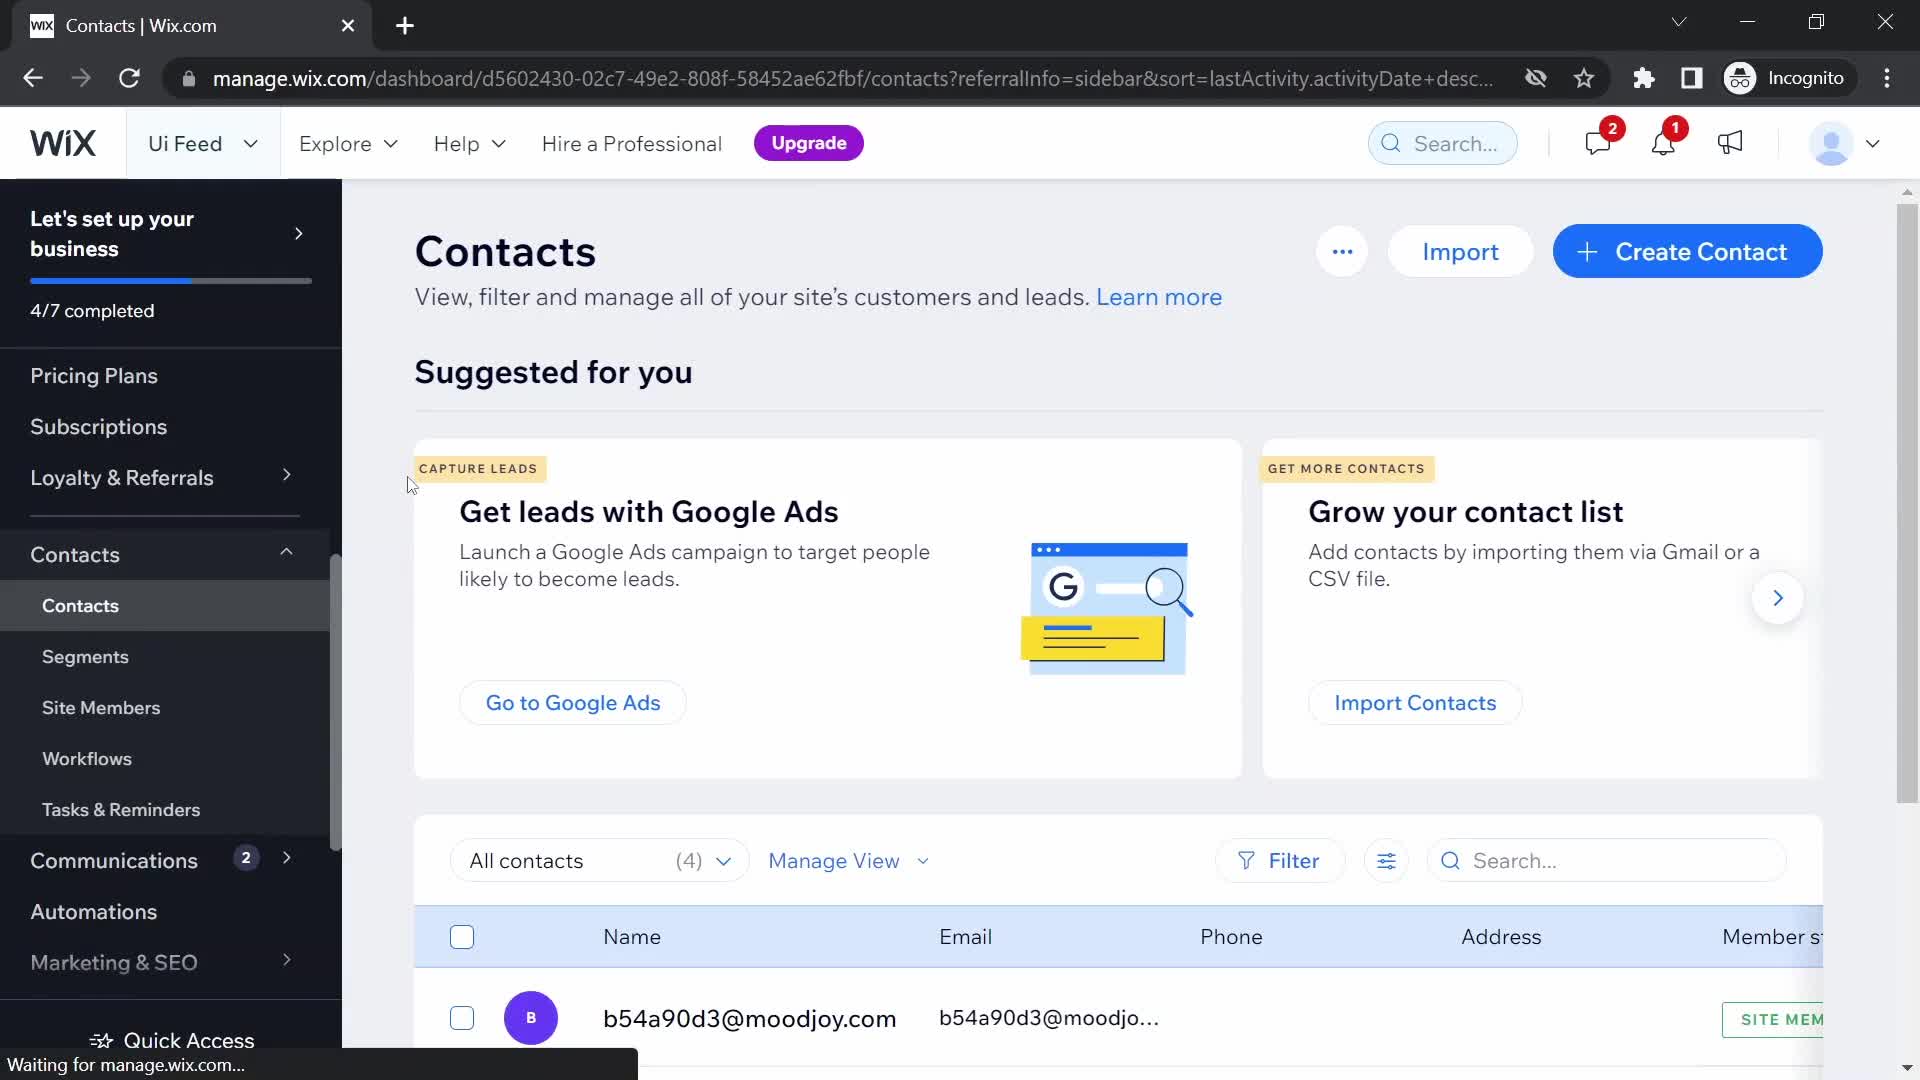Open the browser extensions puzzle icon
Image resolution: width=1920 pixels, height=1080 pixels.
coord(1644,78)
